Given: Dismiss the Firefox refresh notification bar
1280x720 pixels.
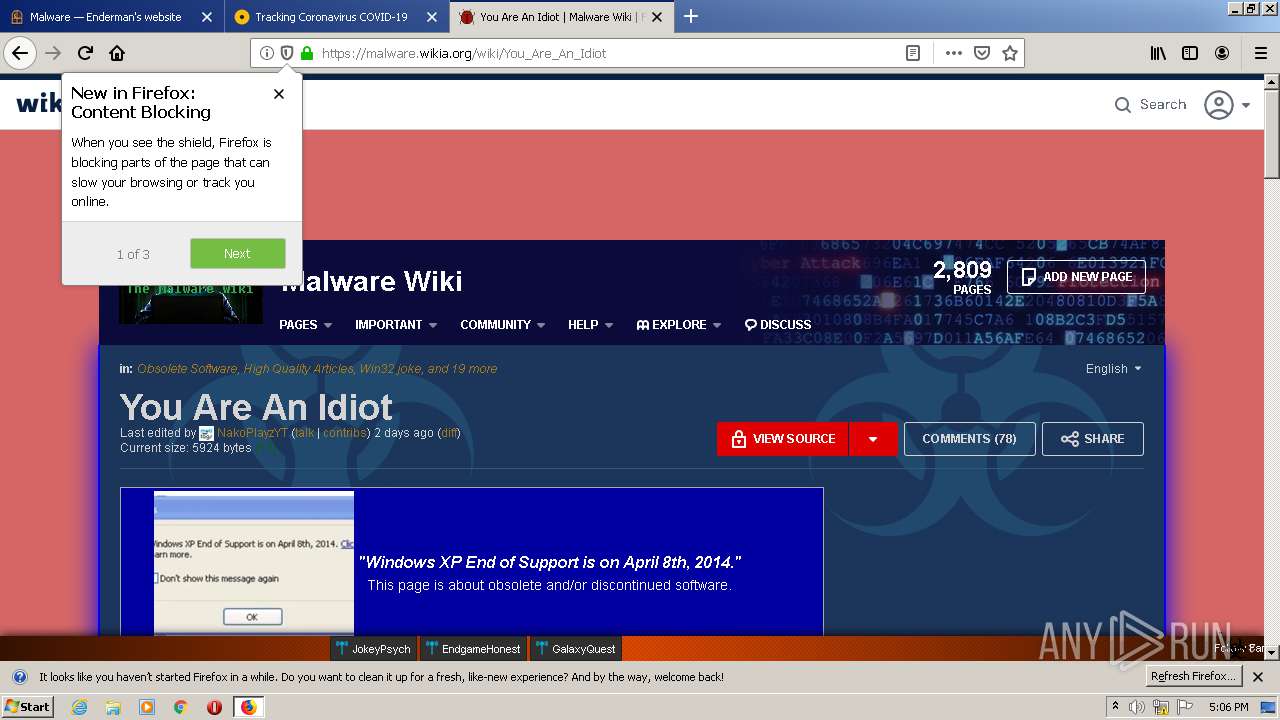Looking at the screenshot, I should (x=1259, y=677).
